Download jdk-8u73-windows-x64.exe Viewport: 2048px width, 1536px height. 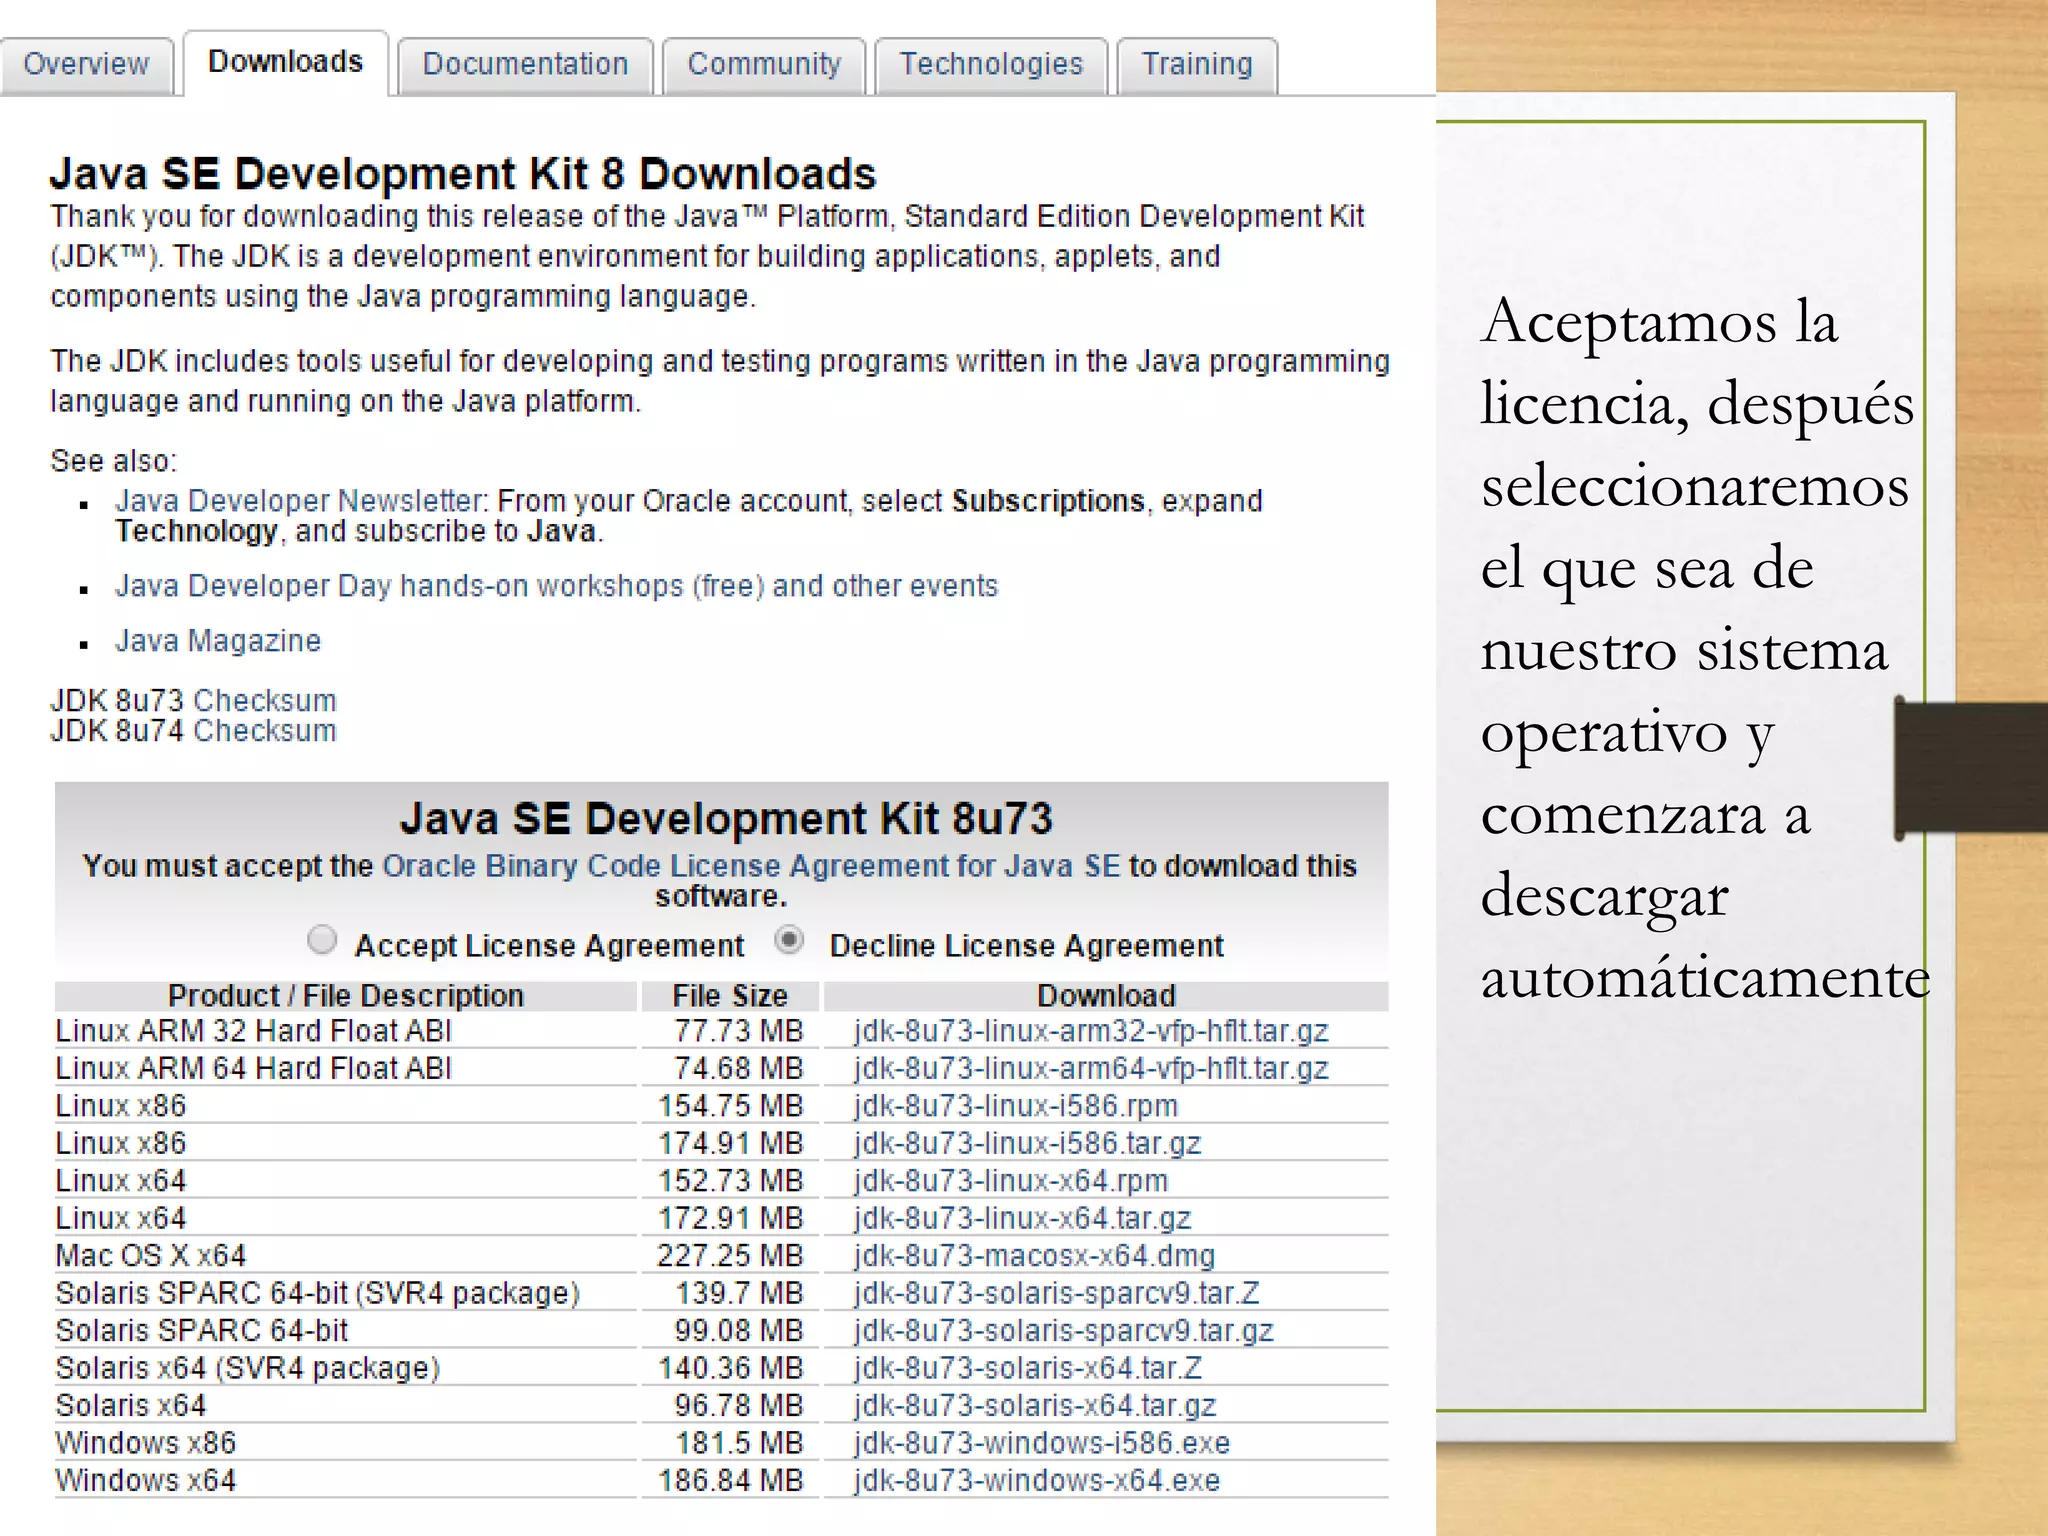pyautogui.click(x=1037, y=1481)
